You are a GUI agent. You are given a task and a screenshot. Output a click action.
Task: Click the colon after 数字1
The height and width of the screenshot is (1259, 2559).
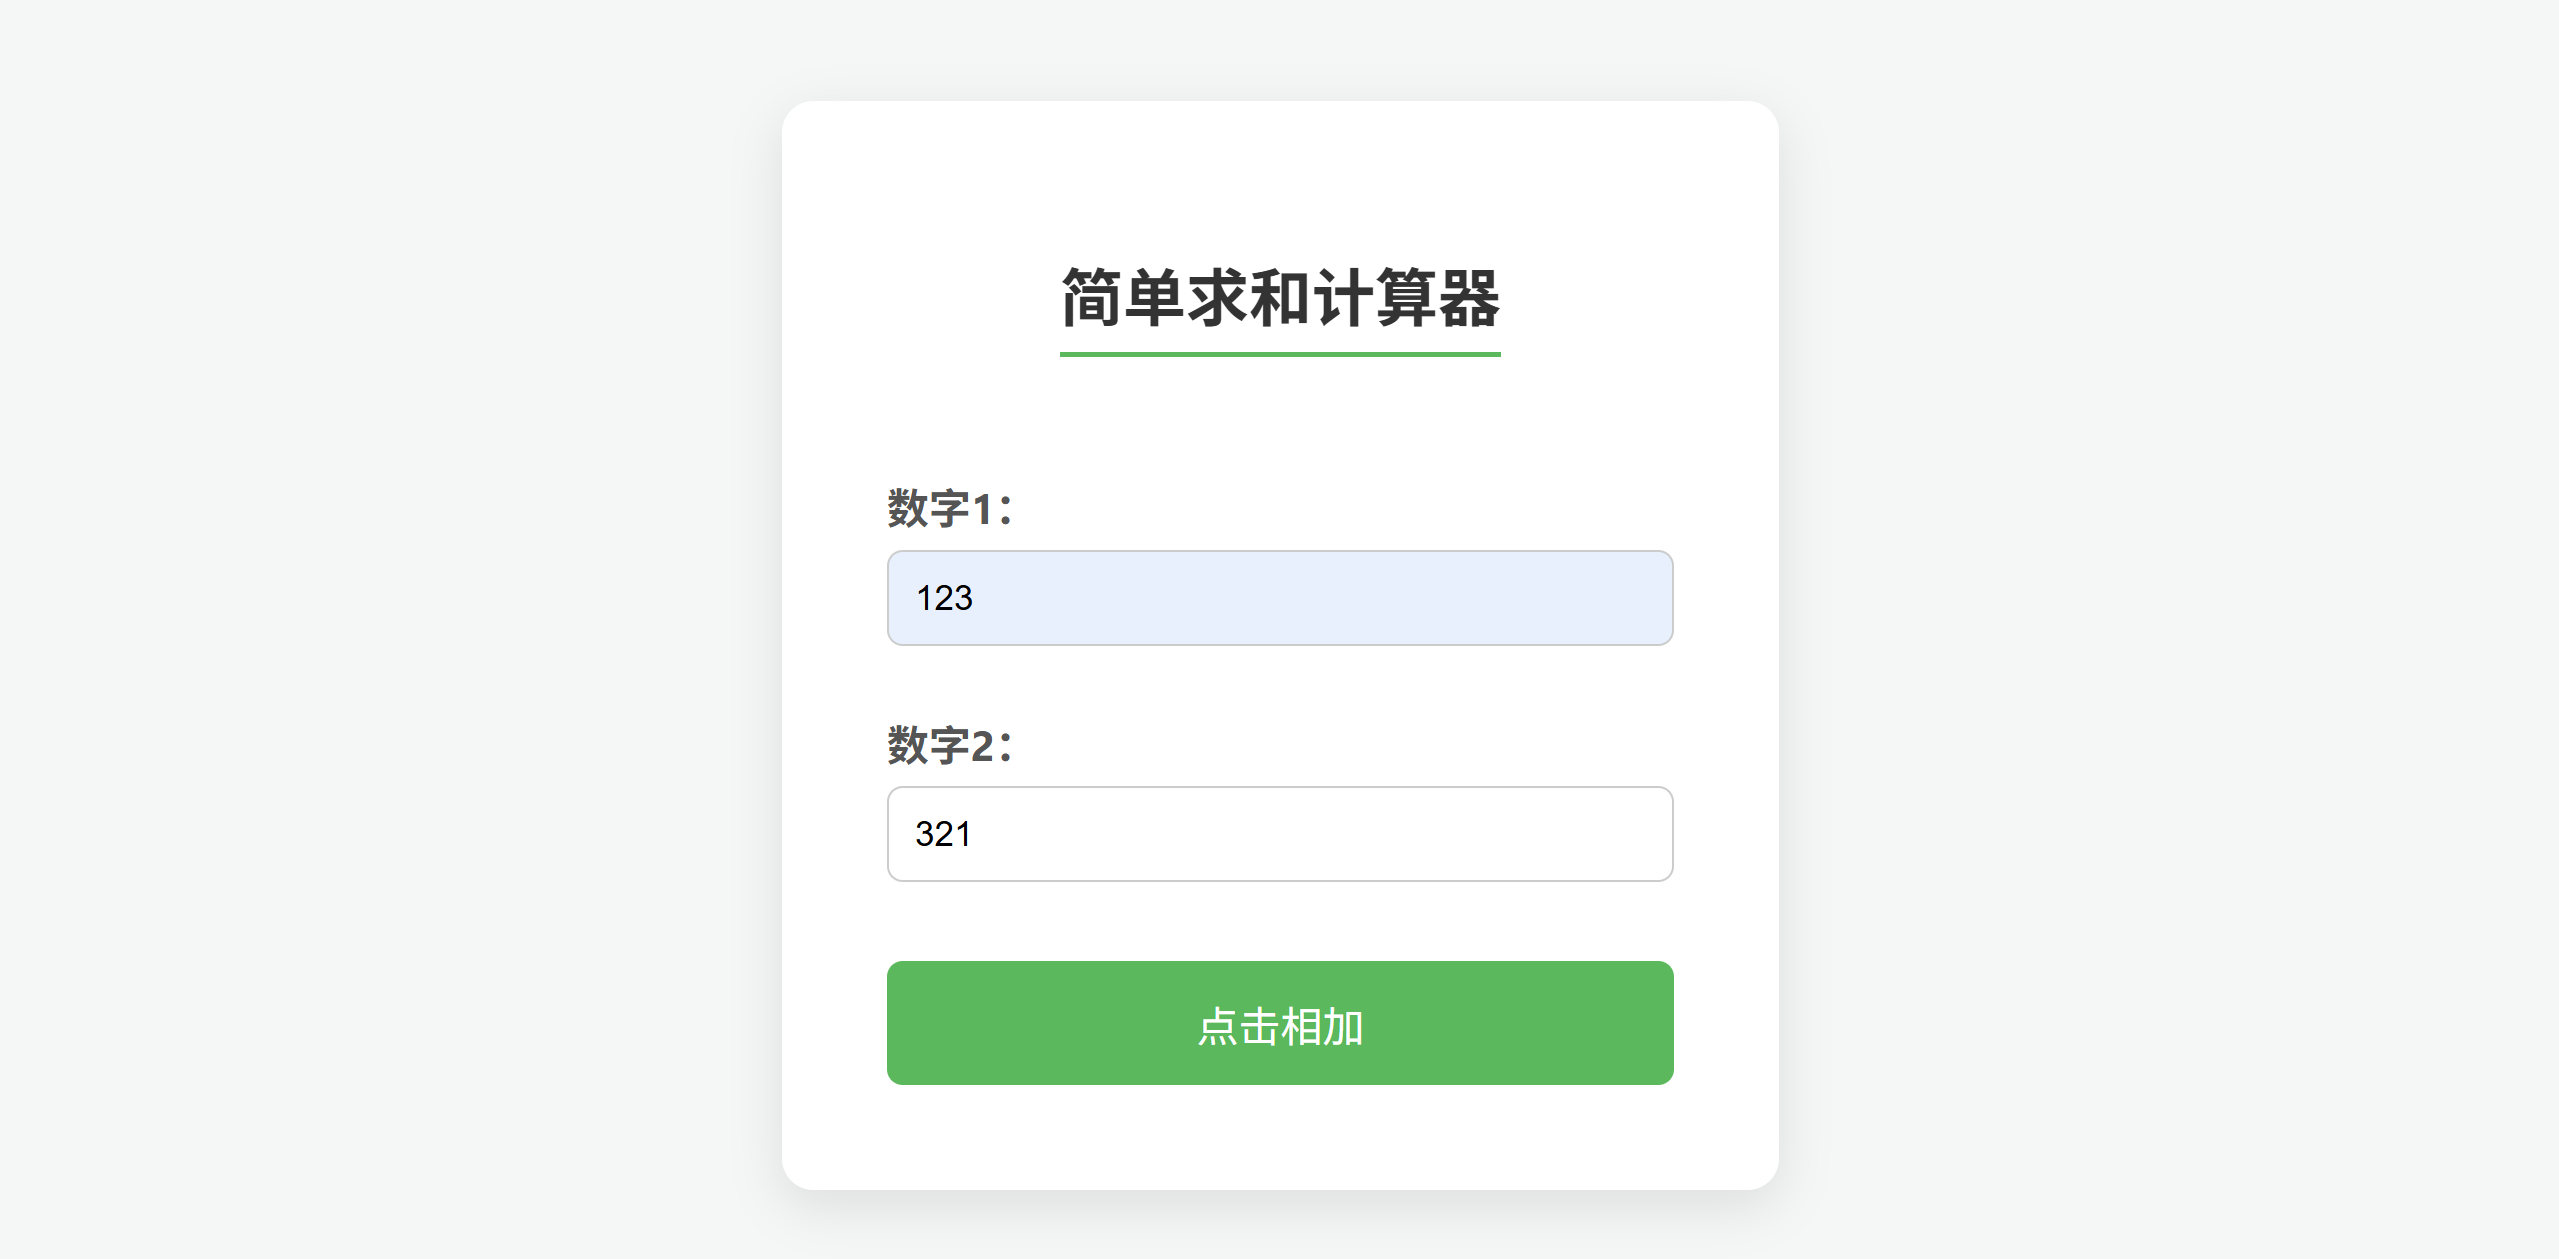pyautogui.click(x=1007, y=510)
